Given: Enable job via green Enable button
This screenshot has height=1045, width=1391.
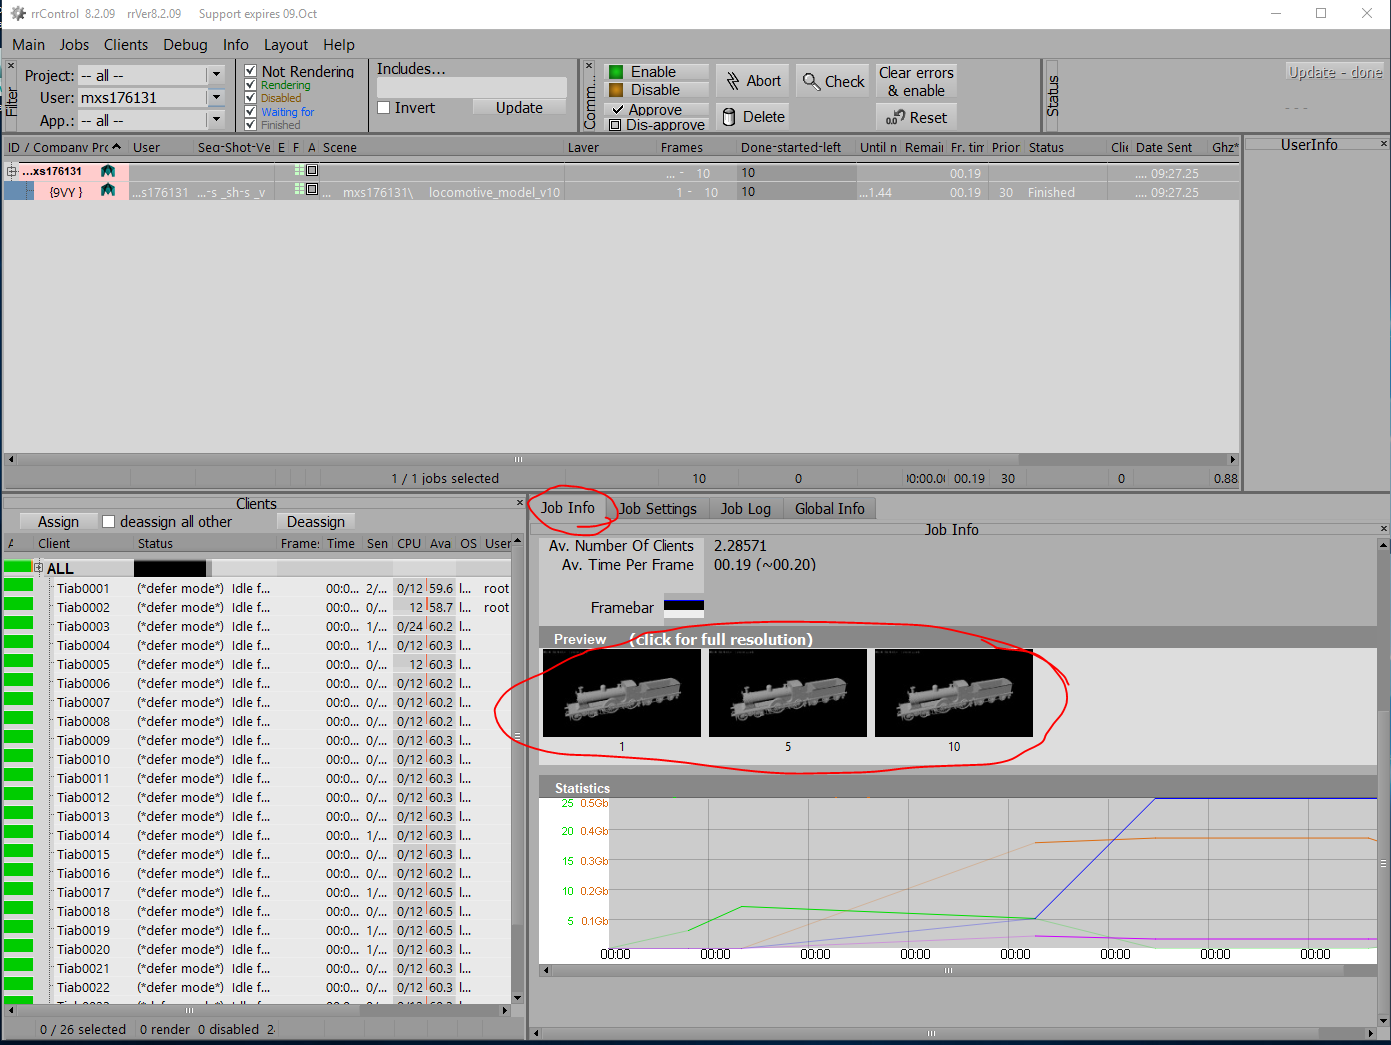Looking at the screenshot, I should 656,72.
